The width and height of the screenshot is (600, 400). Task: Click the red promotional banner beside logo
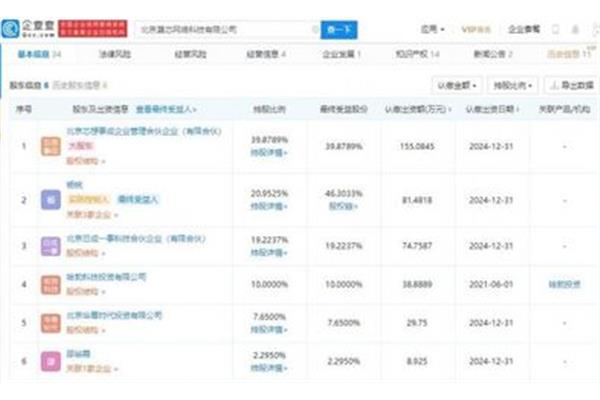tap(93, 29)
